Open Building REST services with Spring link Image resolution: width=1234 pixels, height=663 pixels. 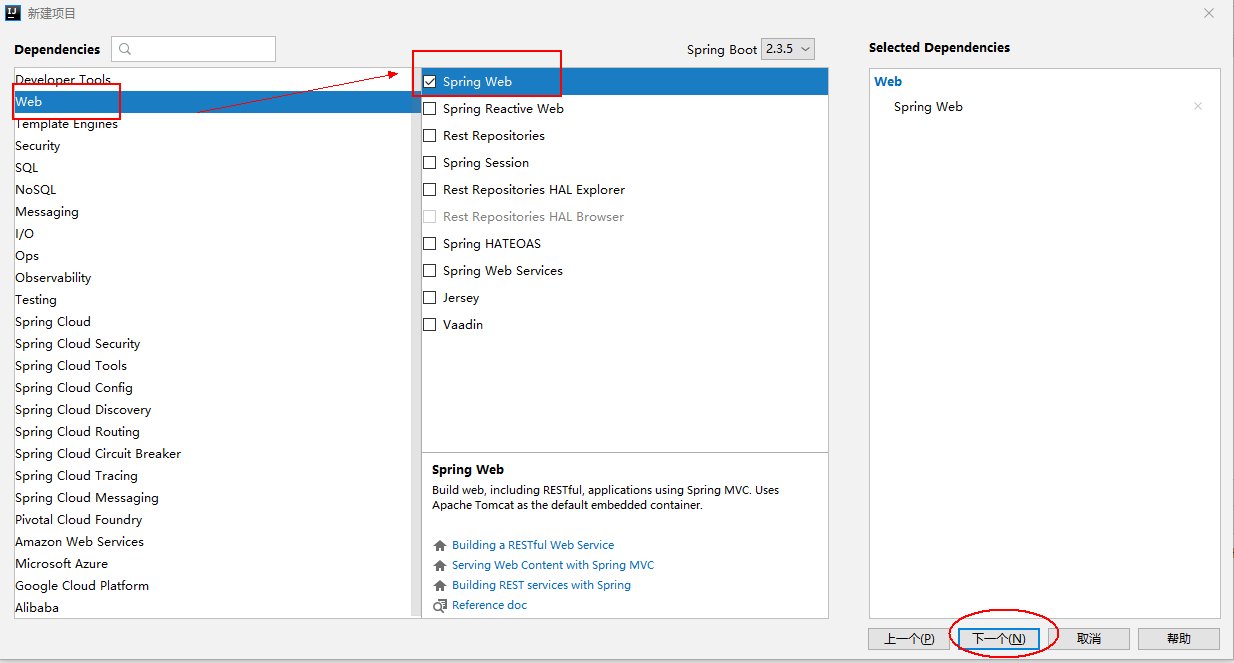pos(541,586)
